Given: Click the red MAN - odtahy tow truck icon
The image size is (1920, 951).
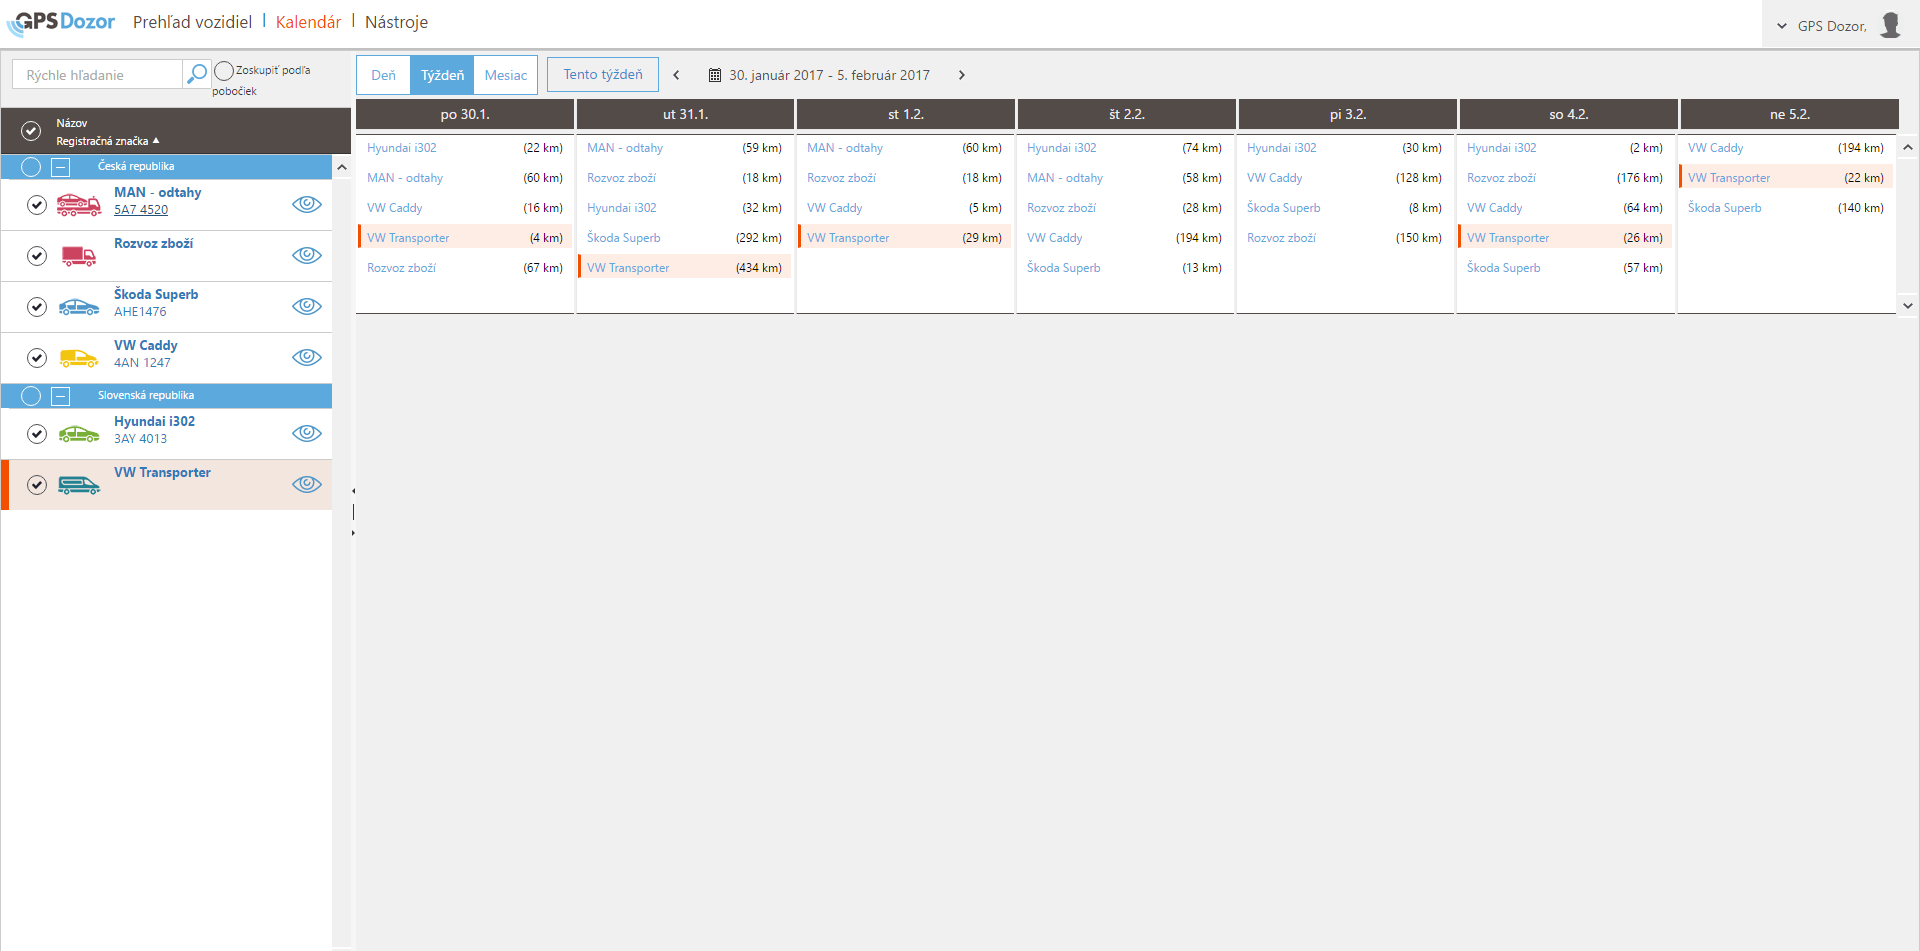Looking at the screenshot, I should (x=78, y=205).
